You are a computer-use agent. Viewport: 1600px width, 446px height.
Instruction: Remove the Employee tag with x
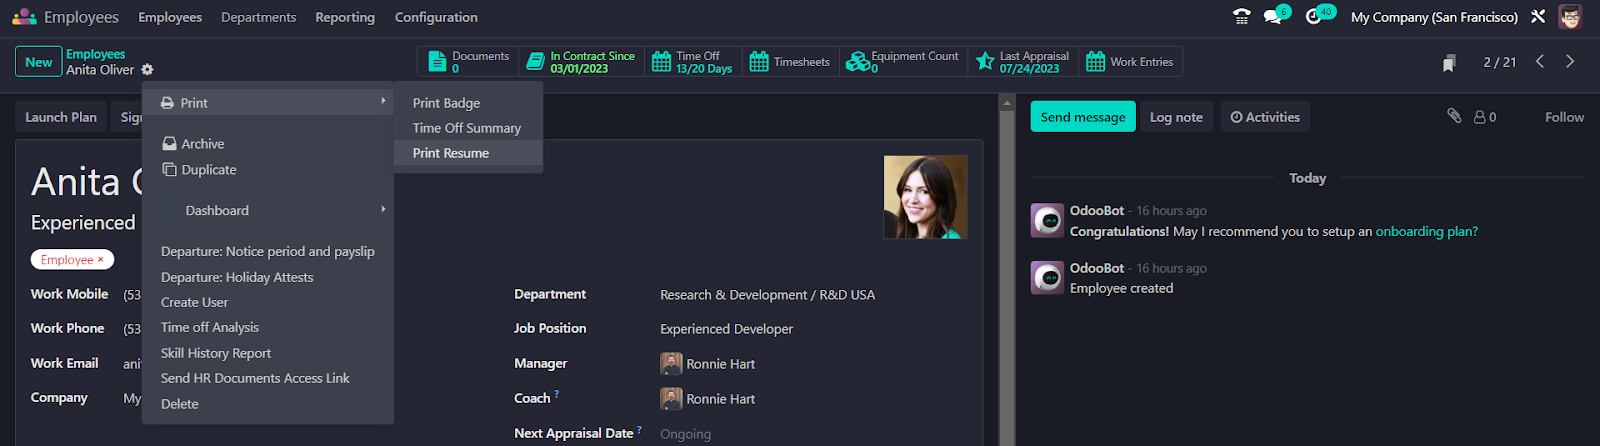[x=100, y=260]
